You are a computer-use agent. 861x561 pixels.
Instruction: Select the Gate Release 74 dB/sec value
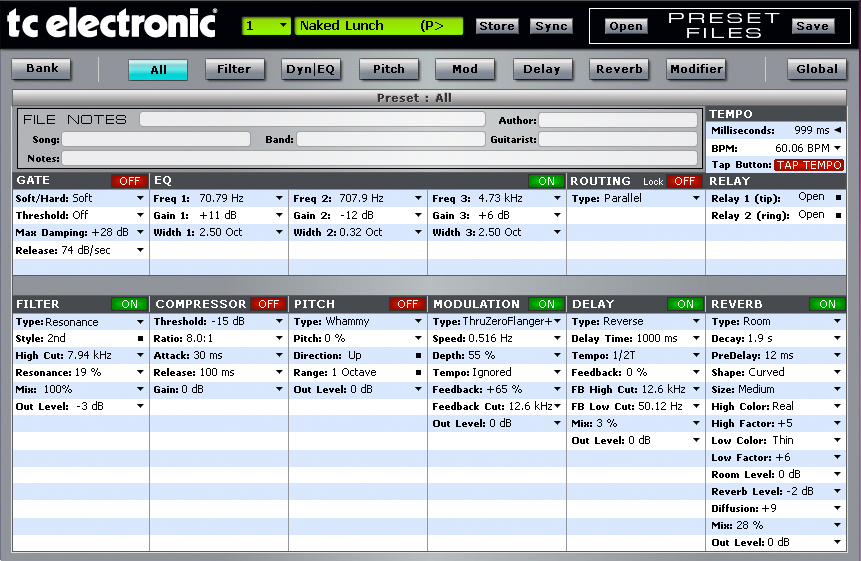click(86, 250)
